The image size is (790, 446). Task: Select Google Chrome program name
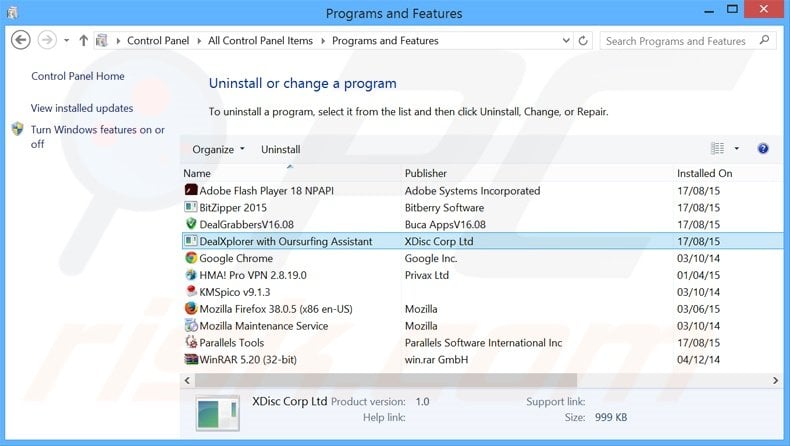coord(236,258)
